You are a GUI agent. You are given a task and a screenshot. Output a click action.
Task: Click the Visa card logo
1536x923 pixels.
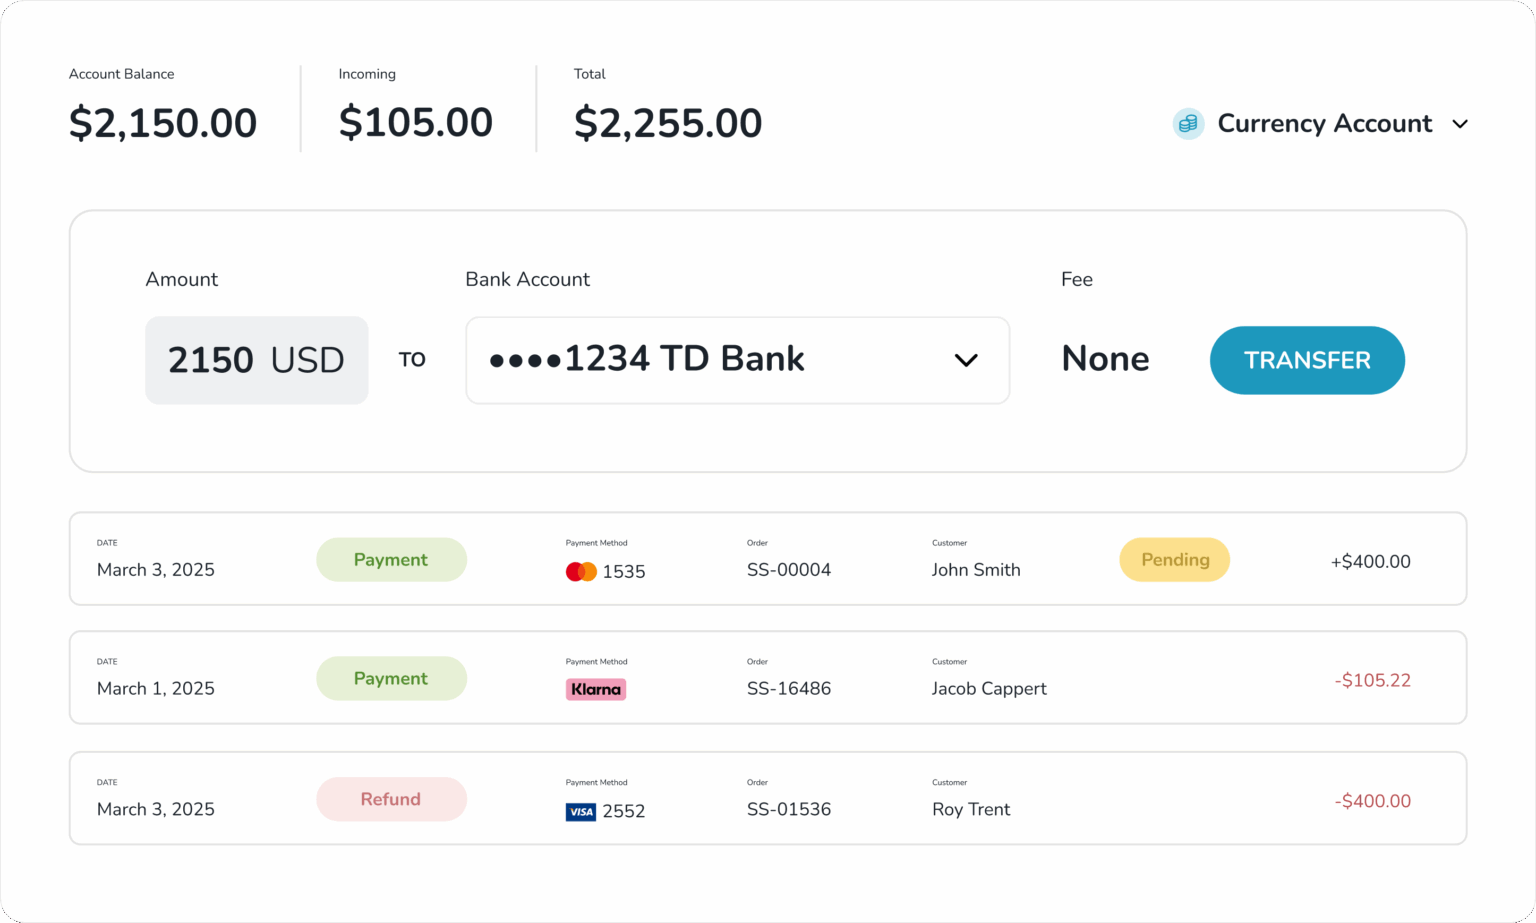pyautogui.click(x=581, y=811)
